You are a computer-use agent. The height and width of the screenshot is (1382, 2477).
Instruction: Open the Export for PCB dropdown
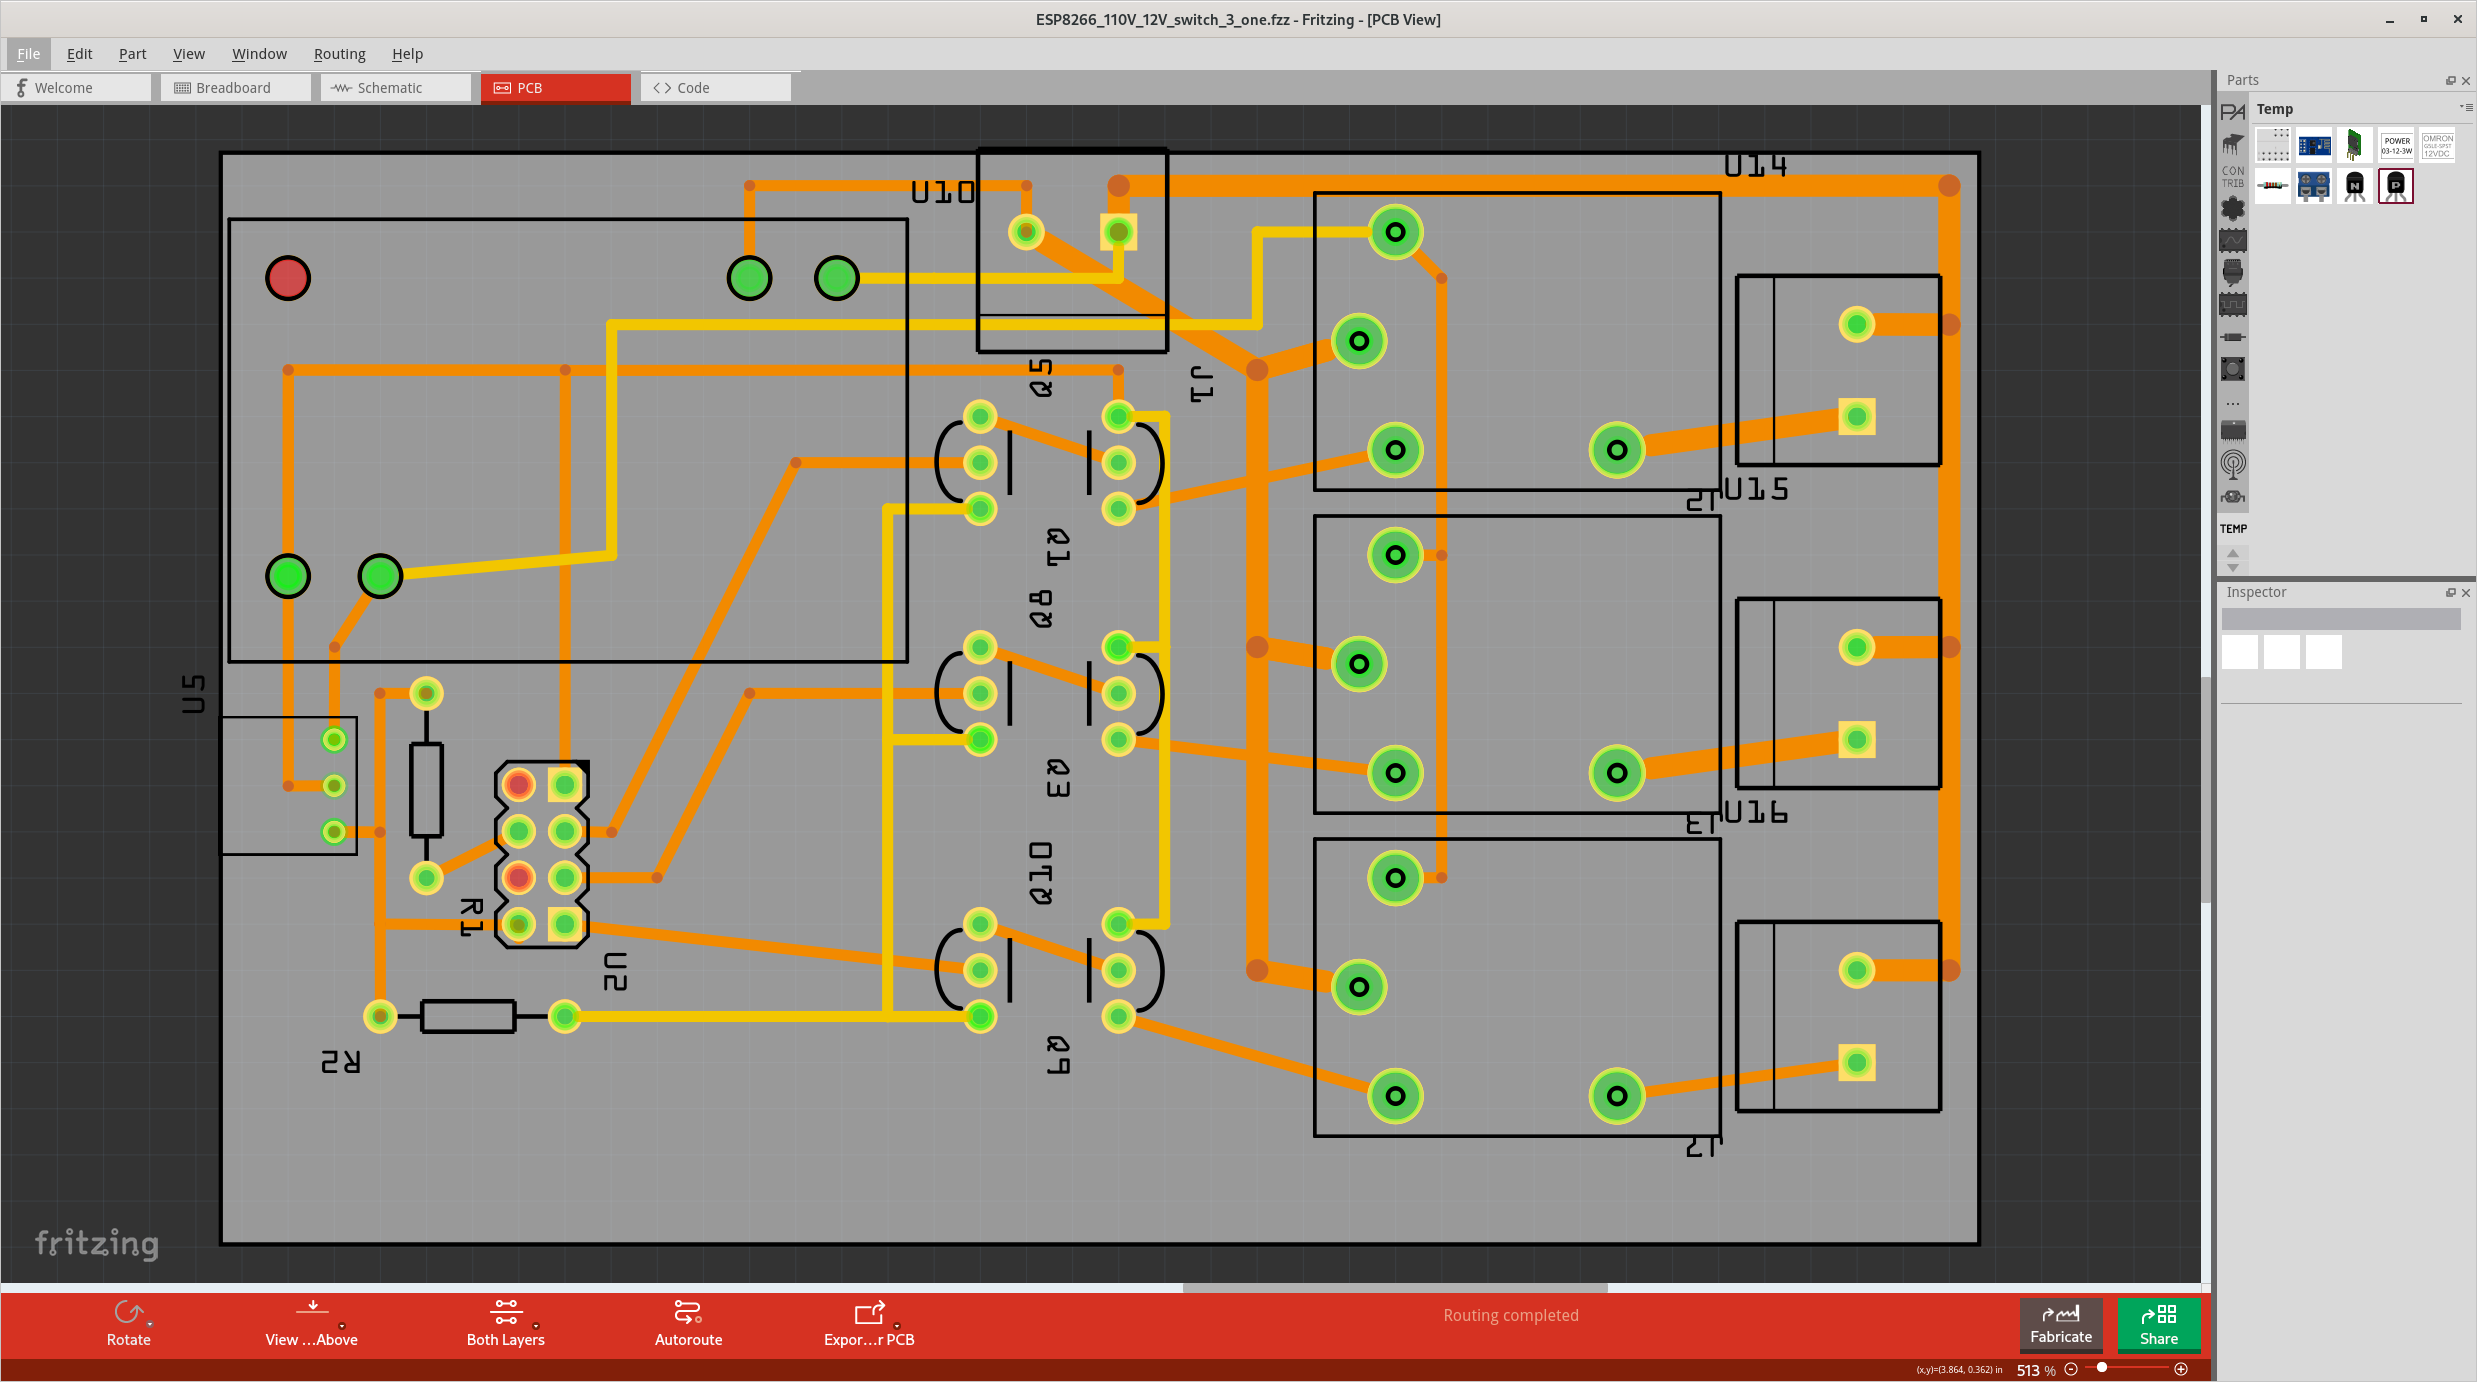tap(897, 1326)
